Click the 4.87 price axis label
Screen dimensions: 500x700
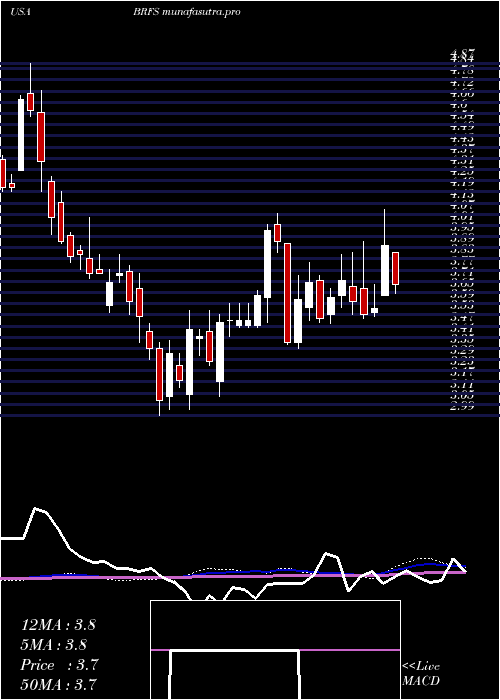coord(462,53)
